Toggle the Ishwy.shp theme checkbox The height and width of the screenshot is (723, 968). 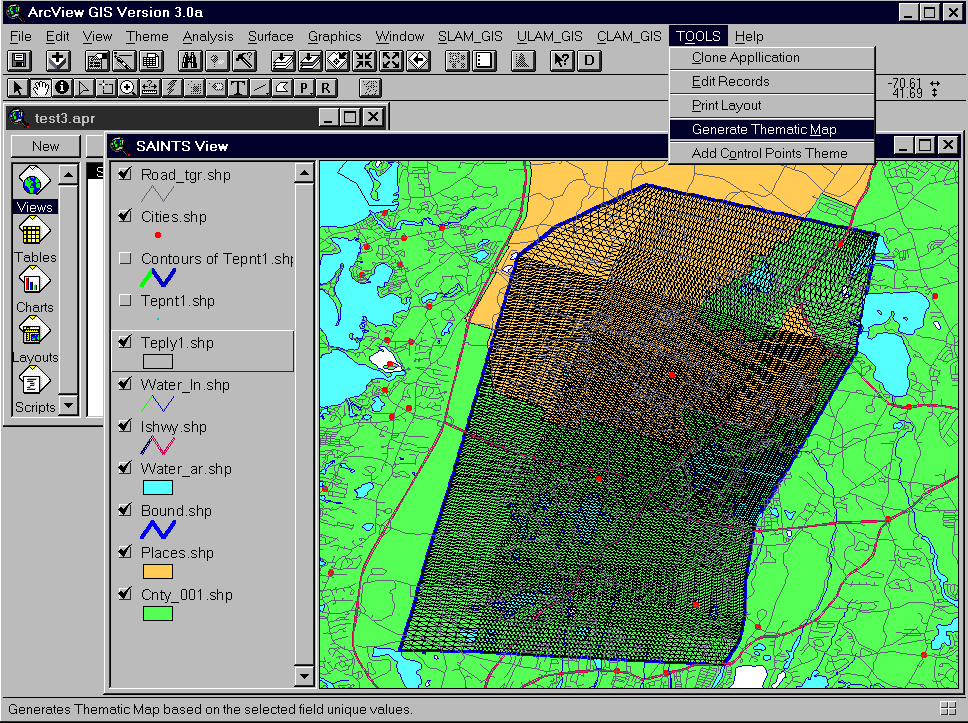(x=125, y=426)
